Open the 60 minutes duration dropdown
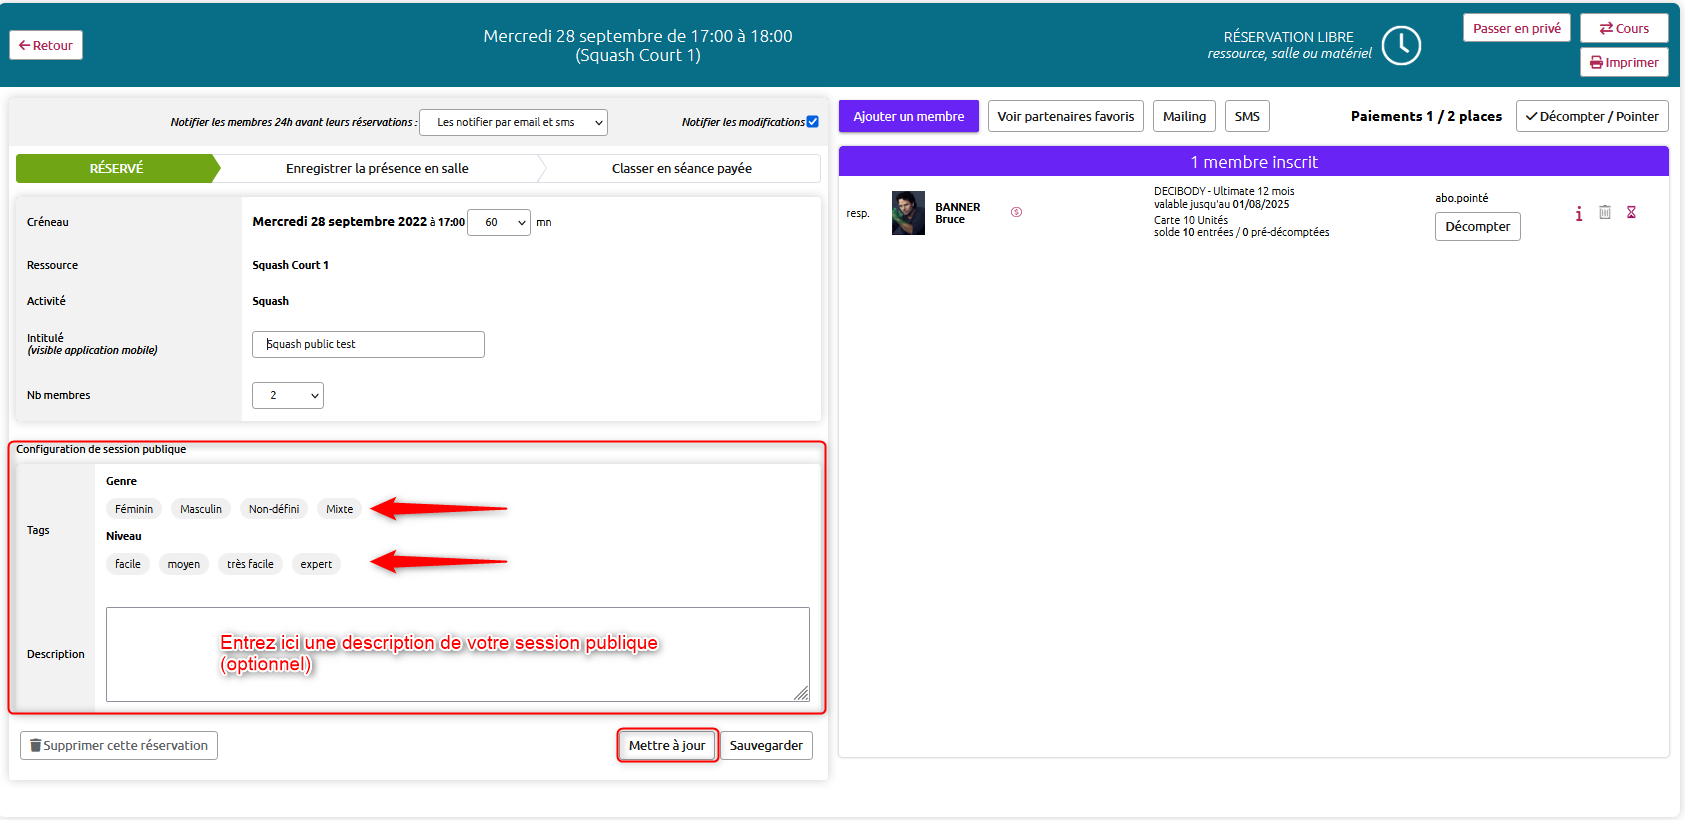The width and height of the screenshot is (1685, 820). pos(499,222)
